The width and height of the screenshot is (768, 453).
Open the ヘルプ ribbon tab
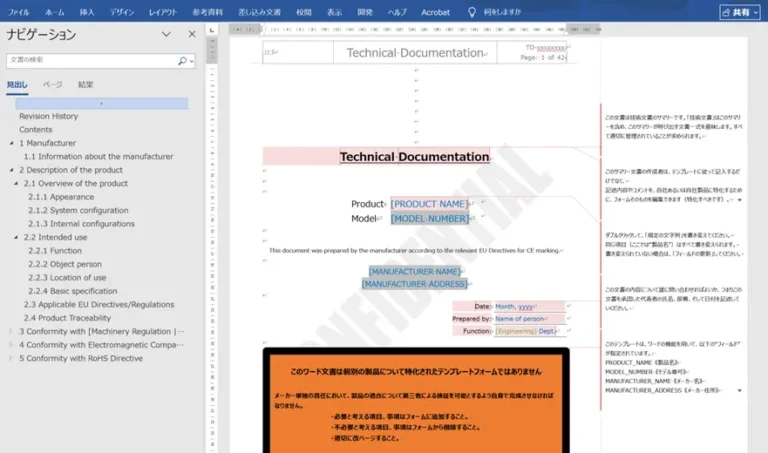pyautogui.click(x=397, y=12)
